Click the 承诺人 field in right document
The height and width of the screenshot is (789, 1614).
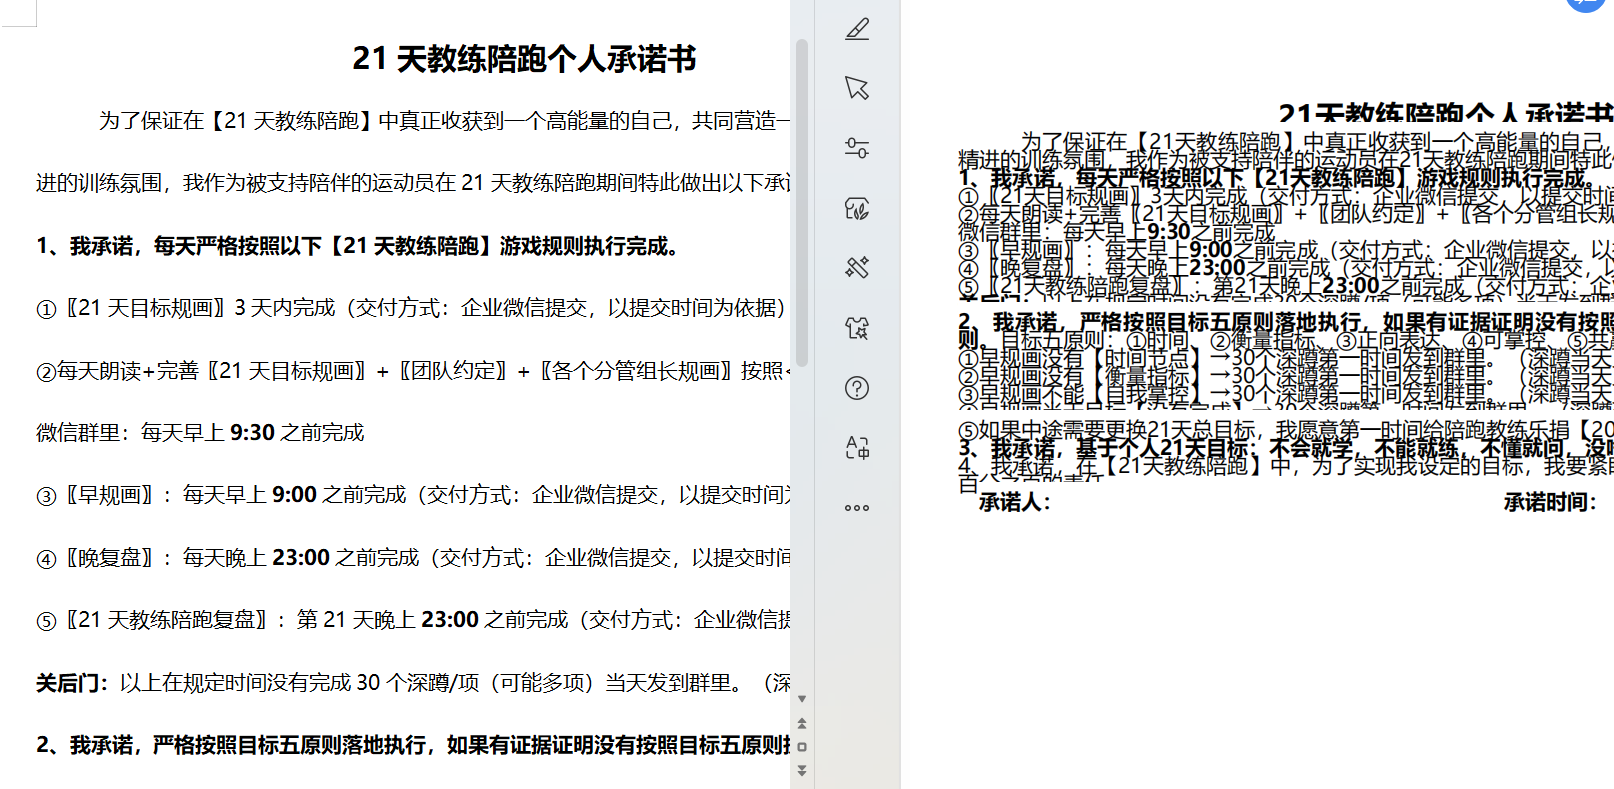[1015, 502]
